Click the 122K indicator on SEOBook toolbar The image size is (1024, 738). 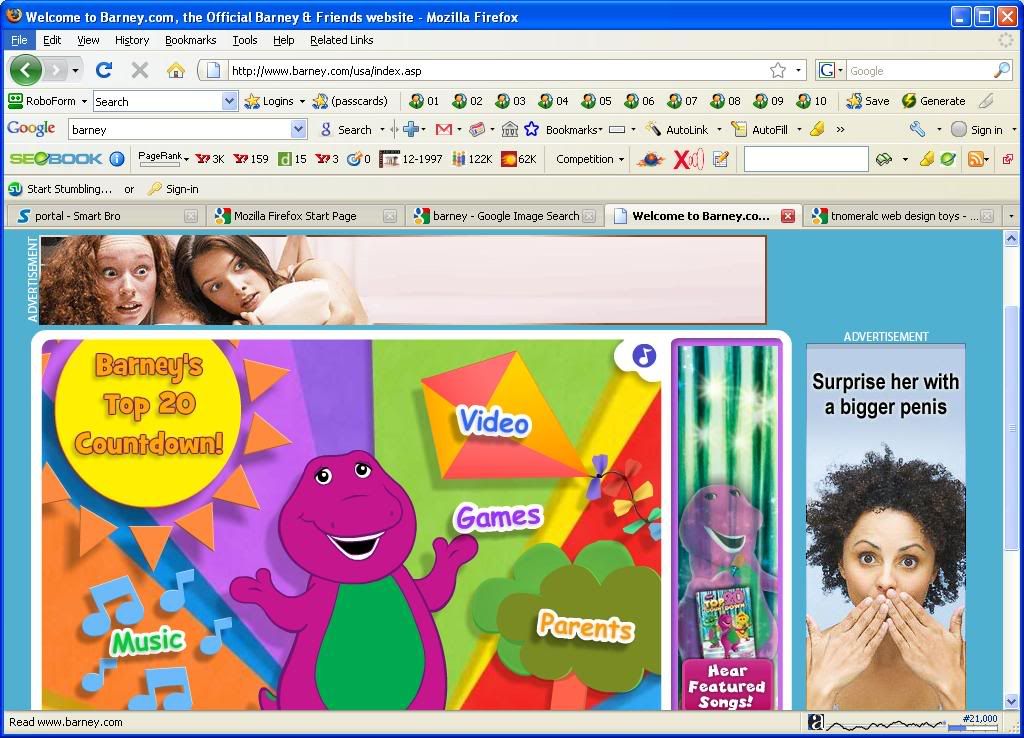click(x=472, y=159)
